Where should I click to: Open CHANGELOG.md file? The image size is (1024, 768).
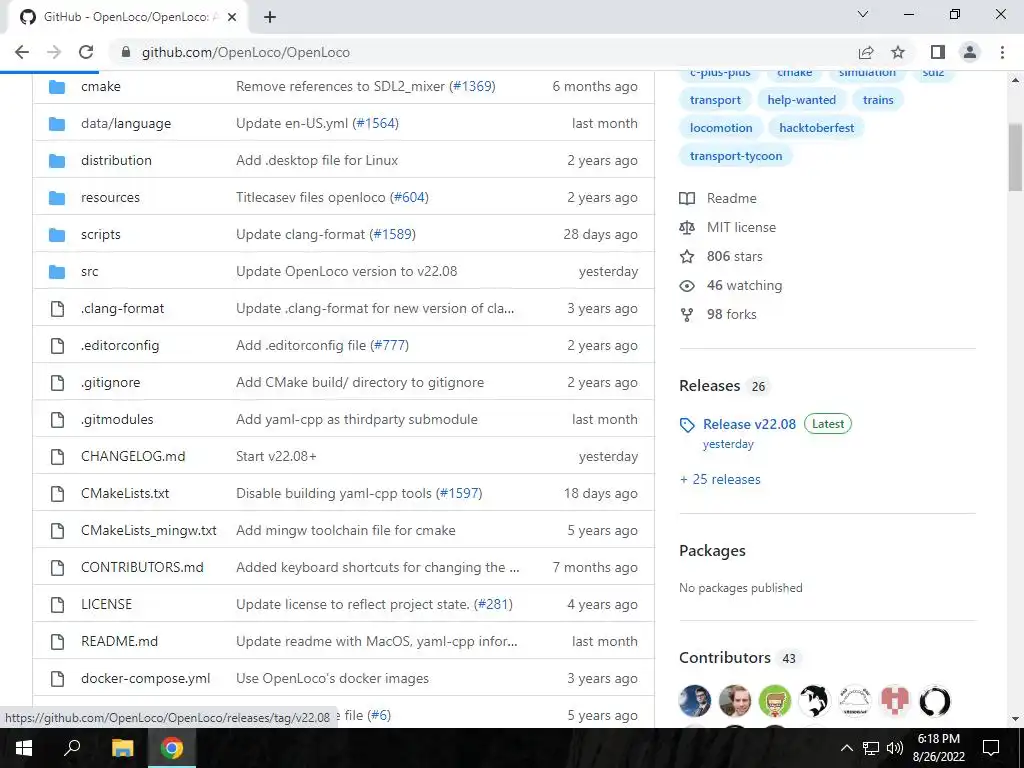tap(133, 456)
